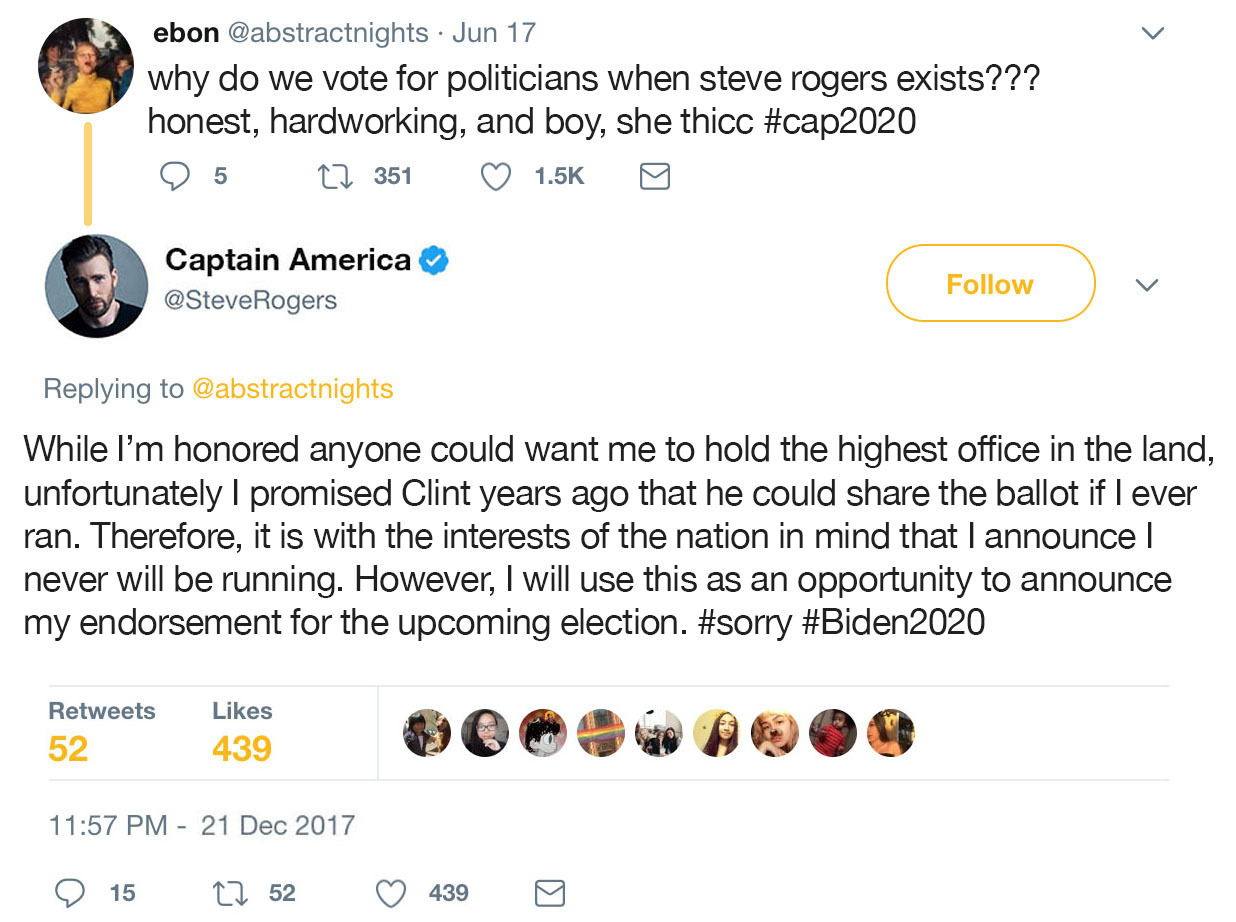The height and width of the screenshot is (922, 1236).
Task: Share Captain America's tweet via envelope icon
Action: pyautogui.click(x=550, y=892)
